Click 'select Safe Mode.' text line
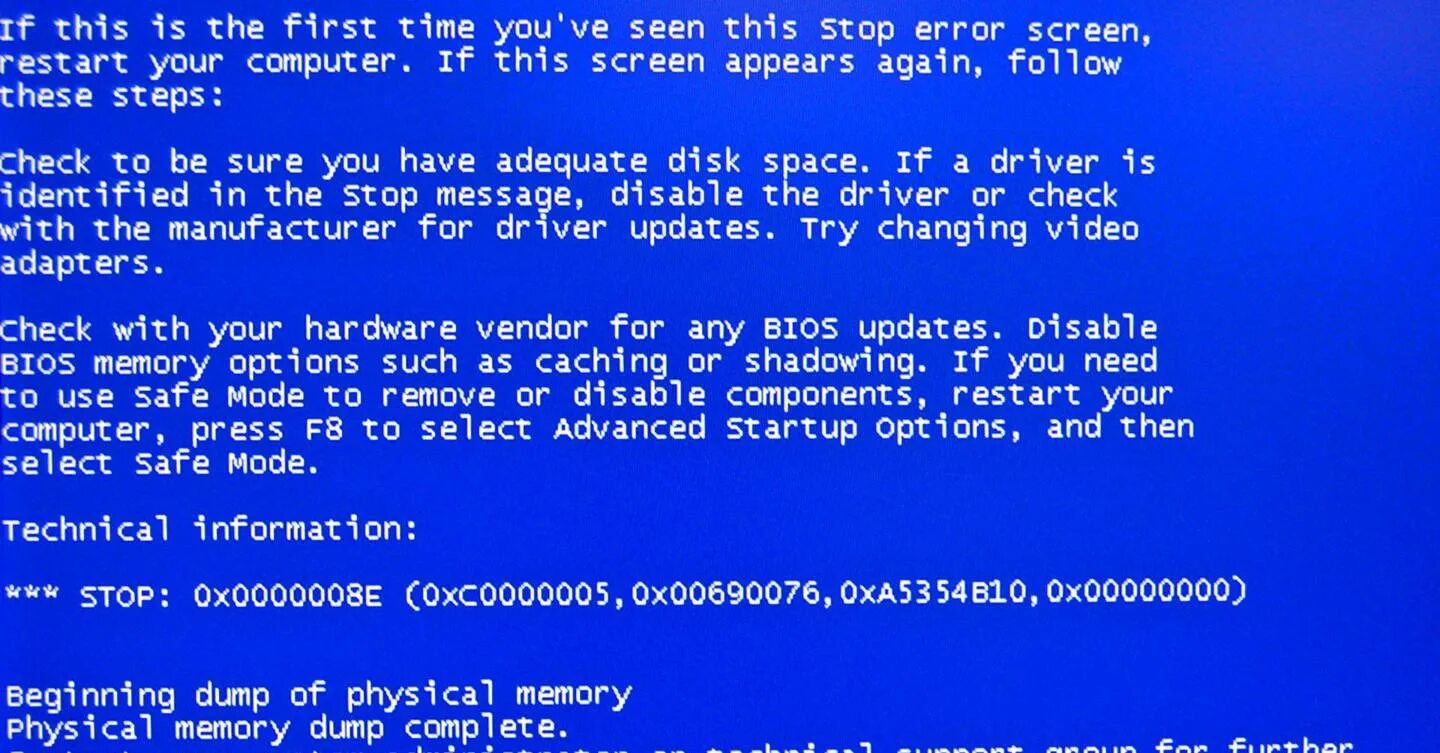Image resolution: width=1440 pixels, height=753 pixels. point(160,464)
